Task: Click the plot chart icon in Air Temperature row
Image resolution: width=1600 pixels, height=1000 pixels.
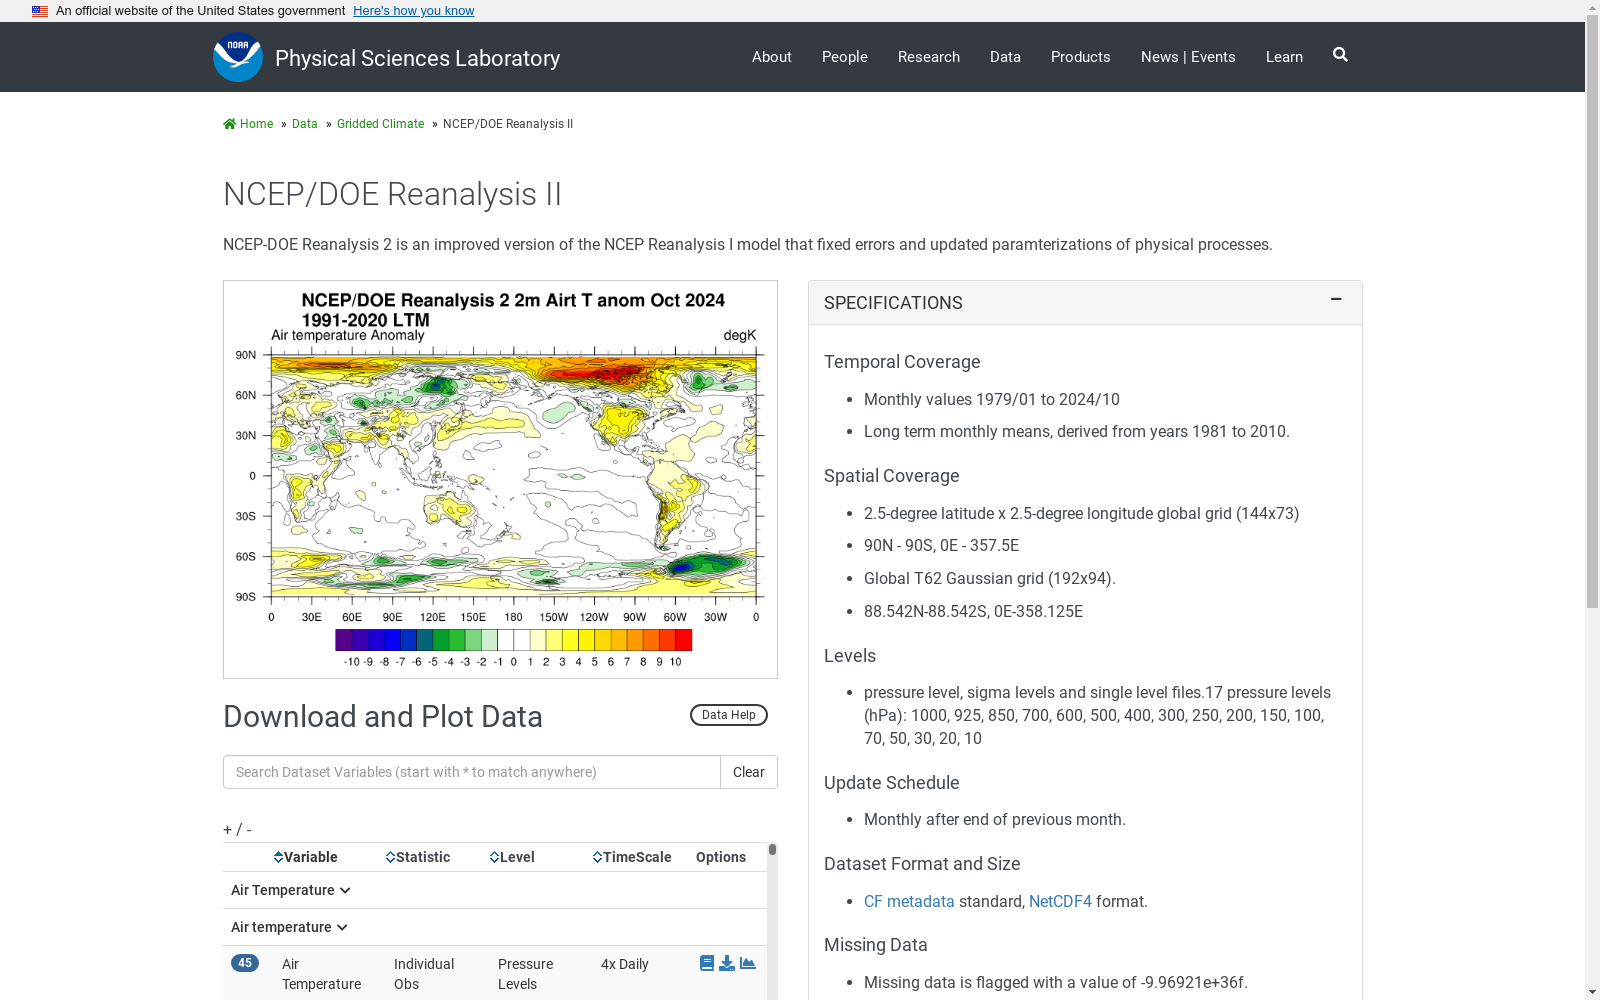Action: tap(748, 963)
